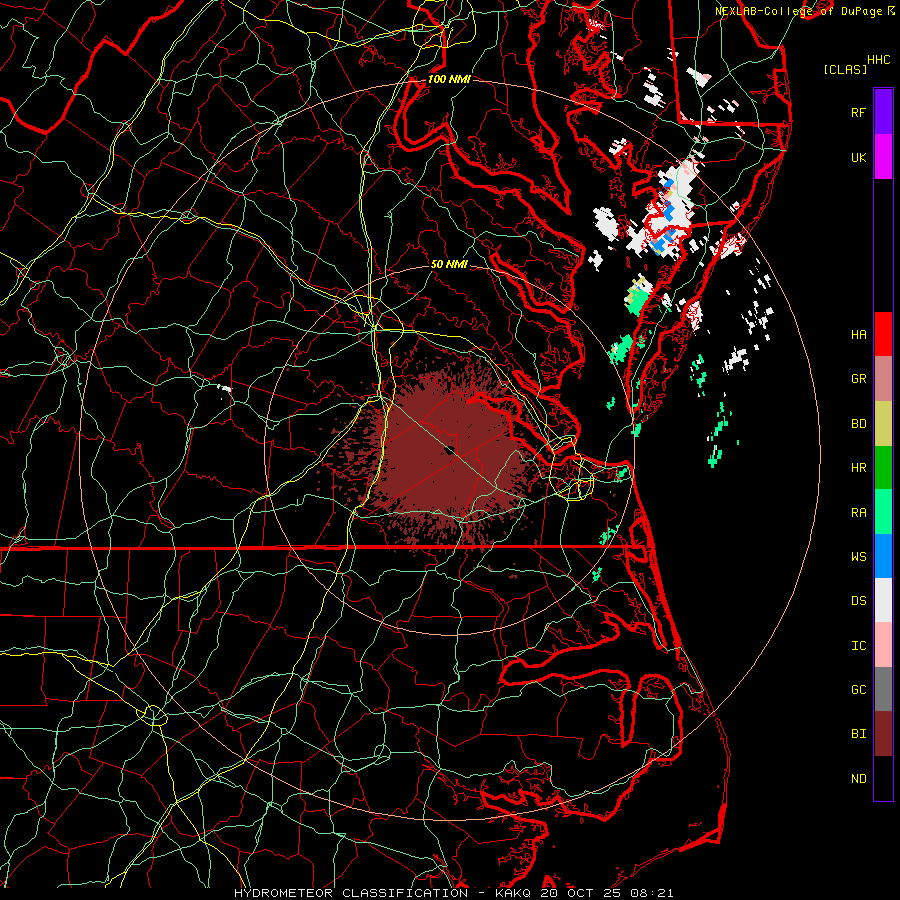Click the white DS color swatch
The height and width of the screenshot is (900, 900).
point(883,600)
